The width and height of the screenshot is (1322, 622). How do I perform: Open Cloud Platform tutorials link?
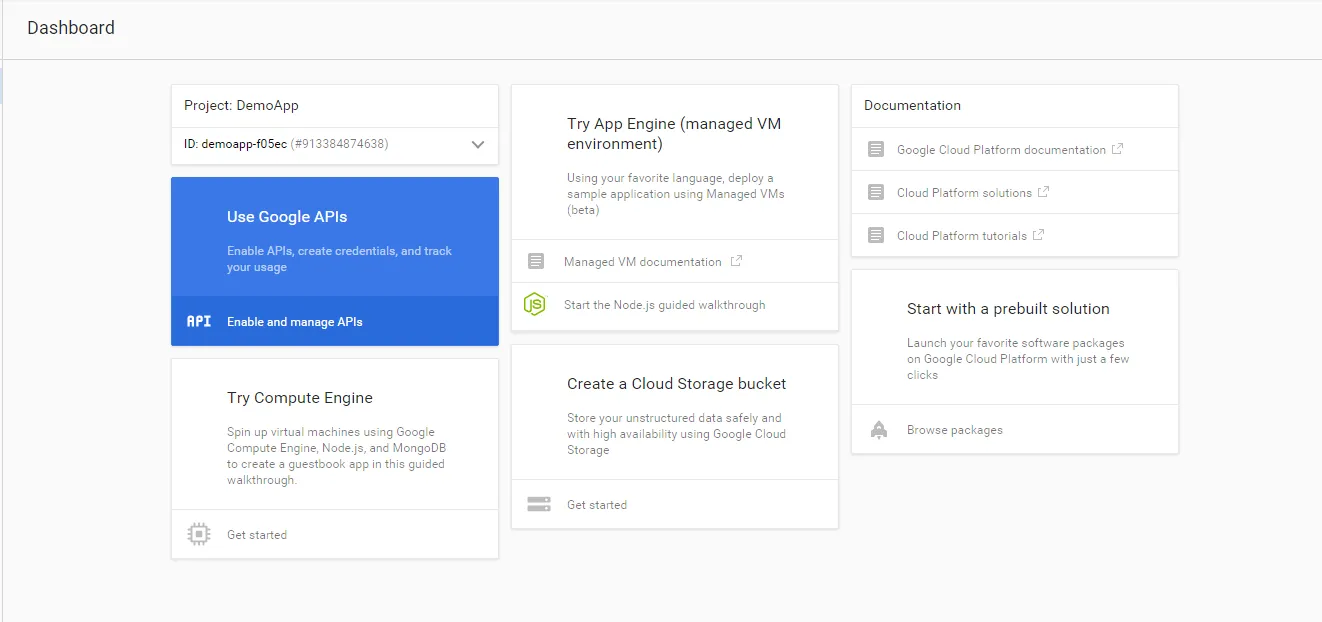coord(962,236)
